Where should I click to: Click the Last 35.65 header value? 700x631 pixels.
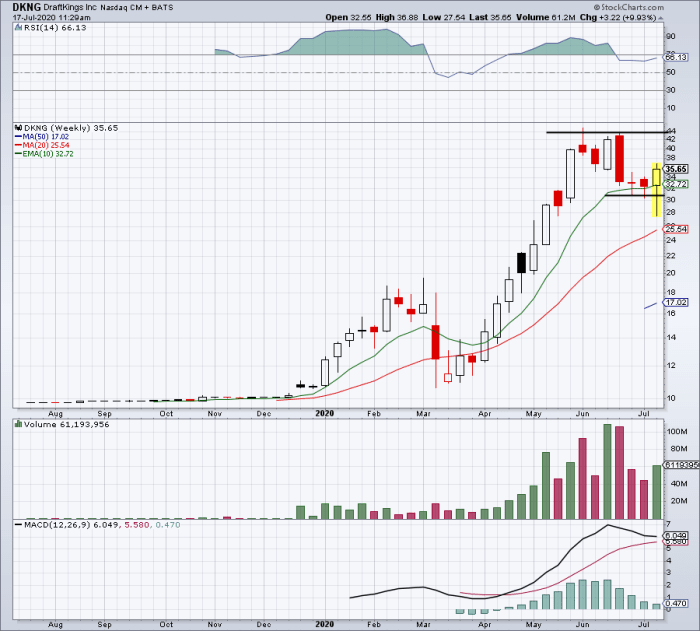490,17
